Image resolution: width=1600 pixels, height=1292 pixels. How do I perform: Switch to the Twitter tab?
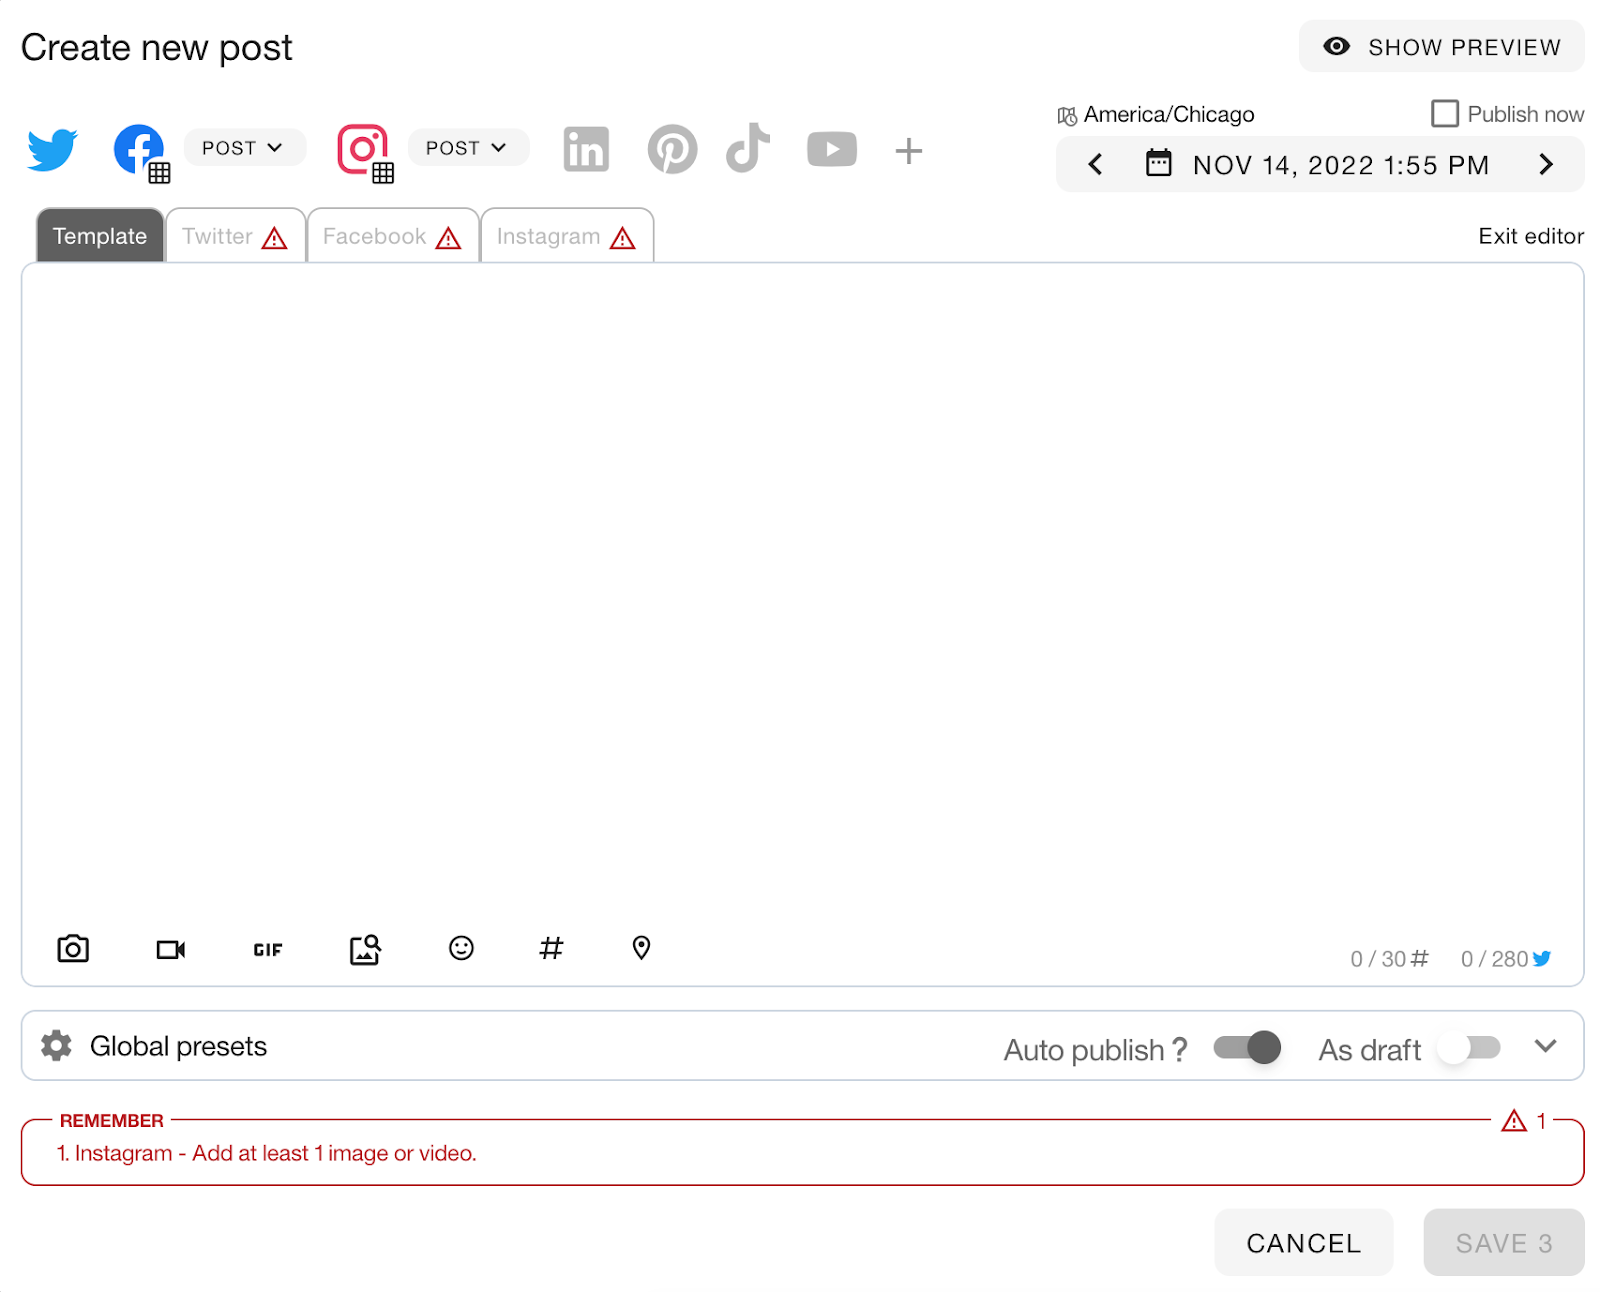235,237
